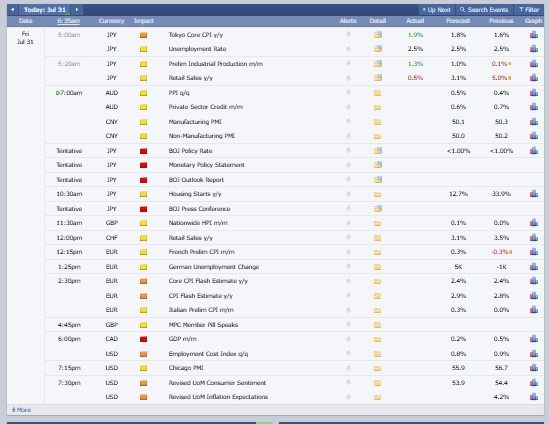
Task: Click the 6:35am time setting link
Action: click(69, 21)
